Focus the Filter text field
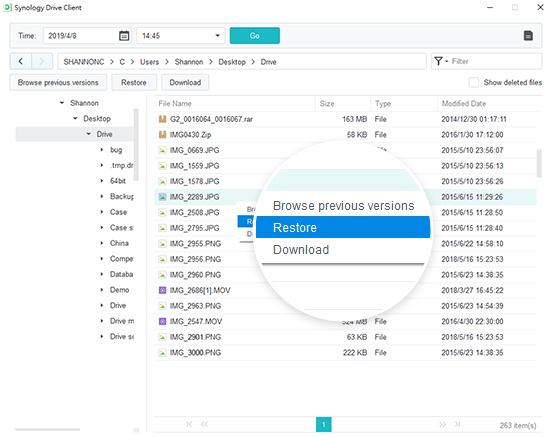This screenshot has width=550, height=437. click(x=495, y=61)
